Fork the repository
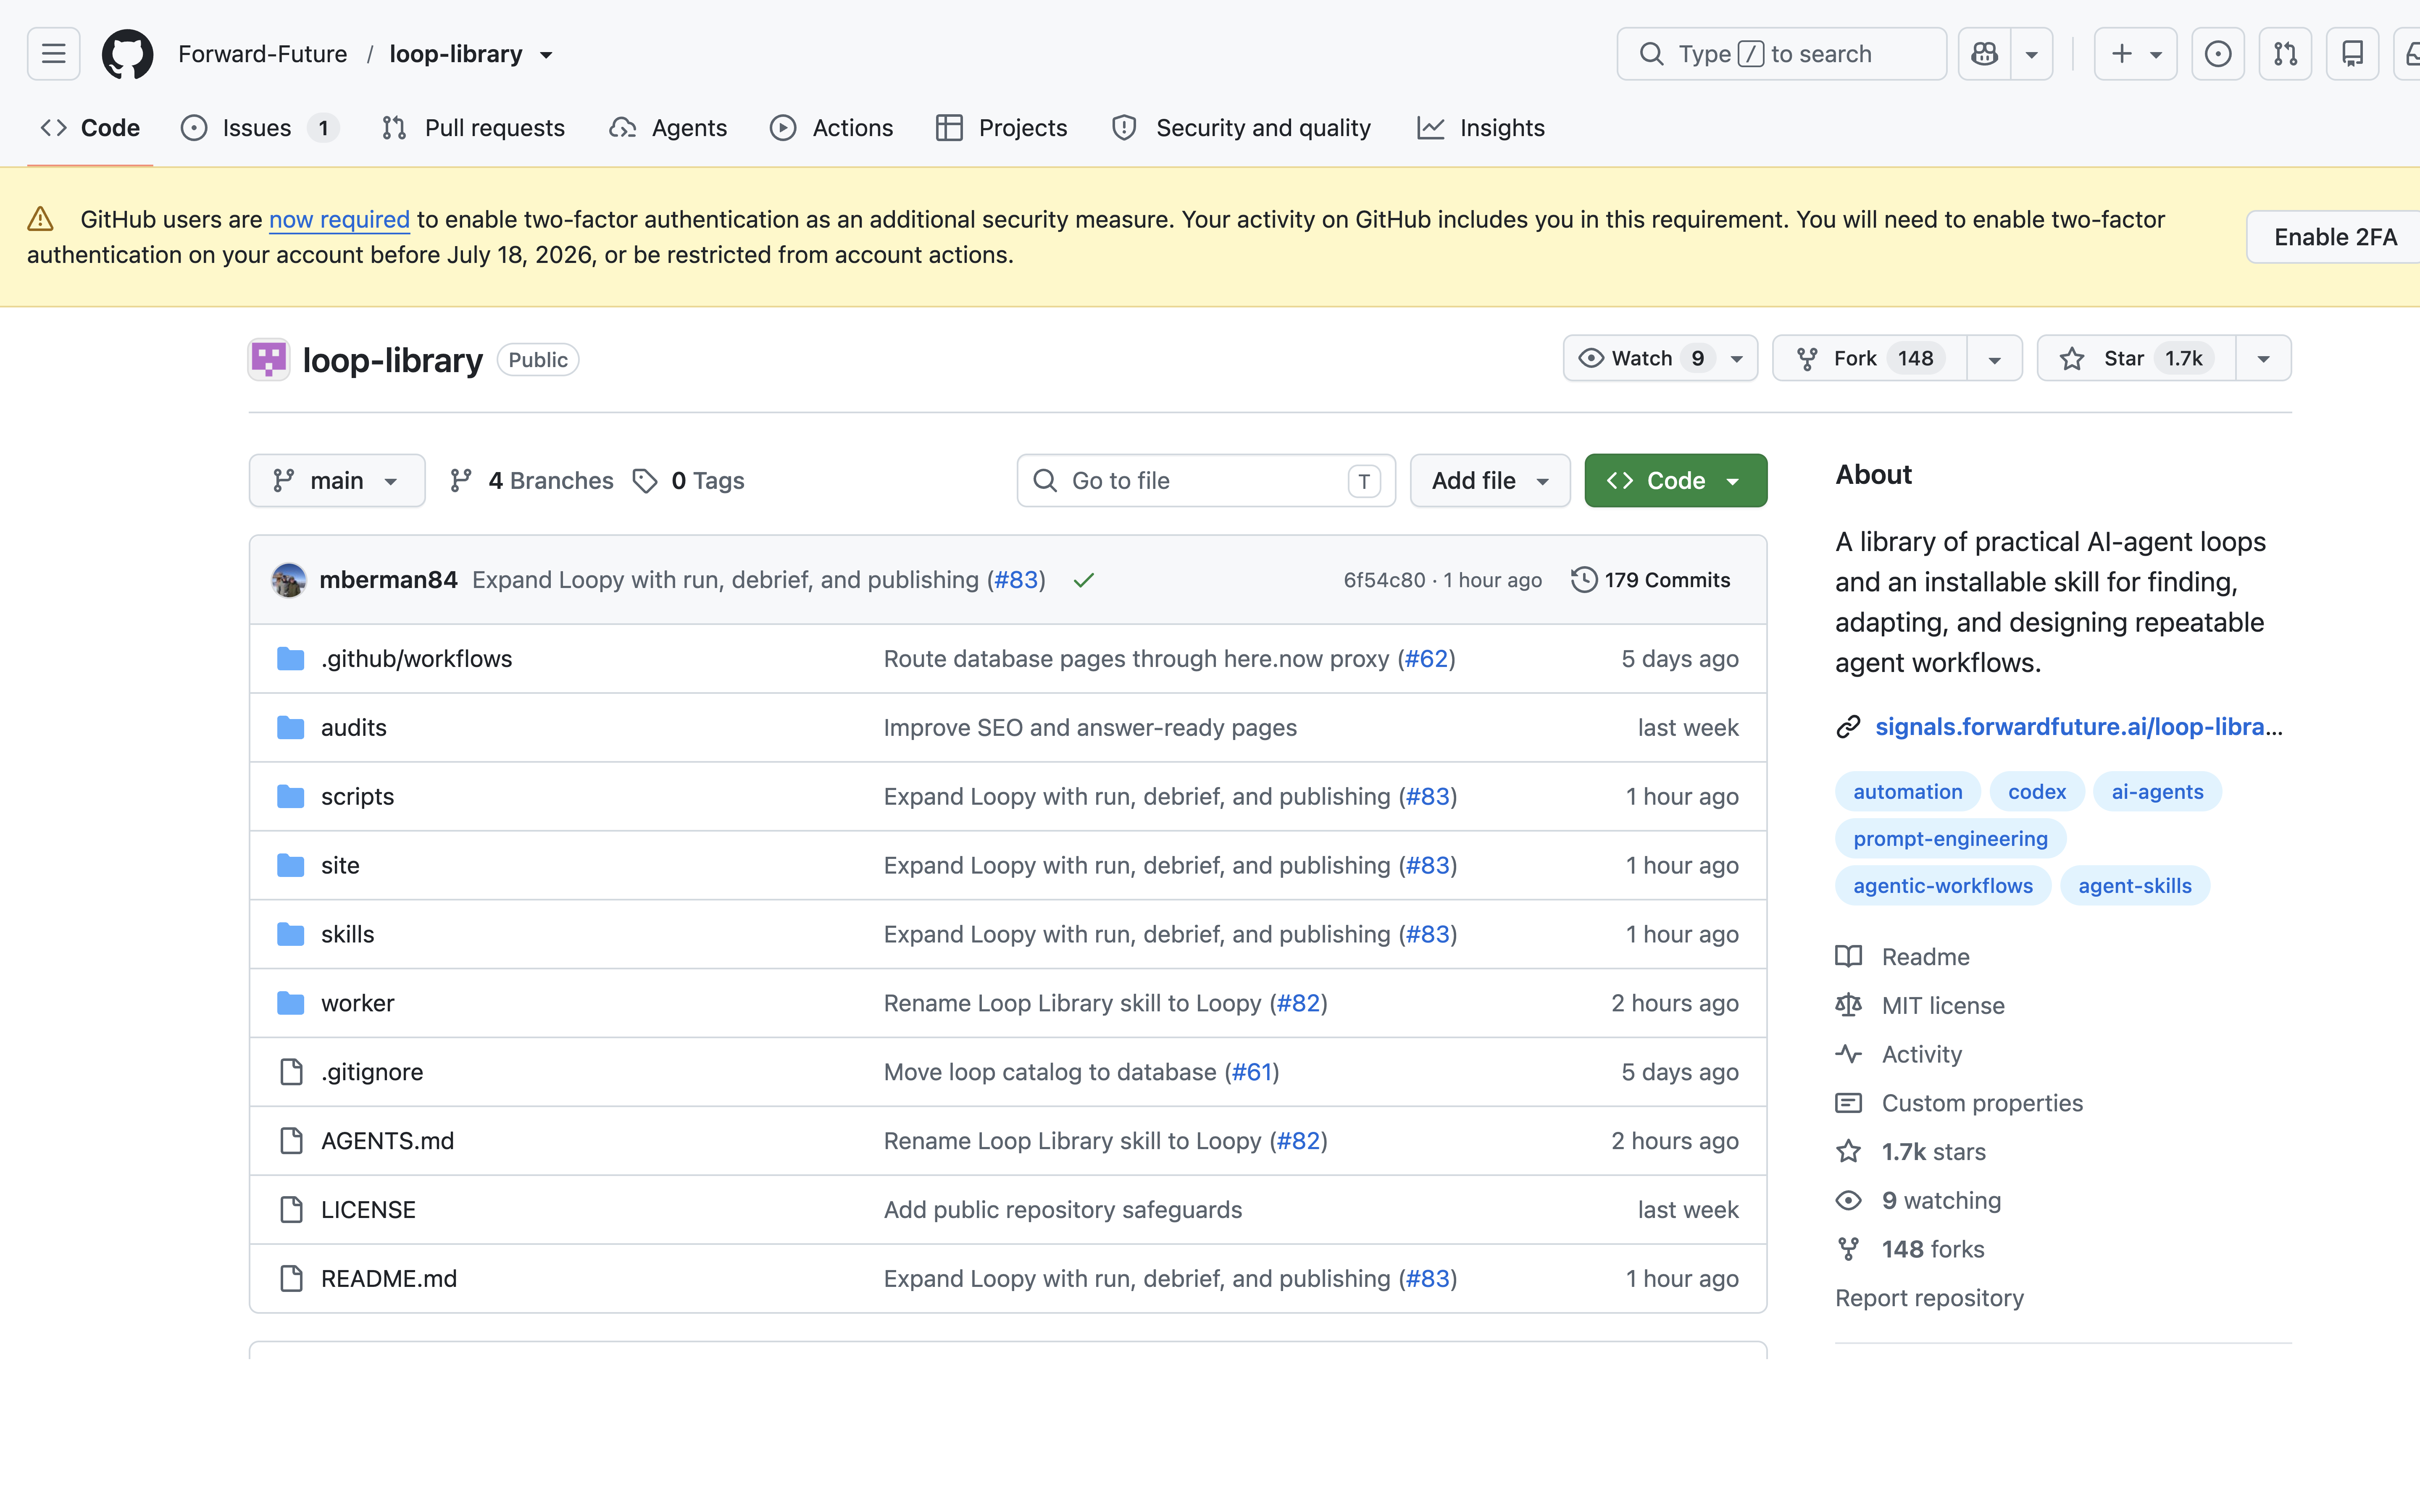Screen dimensions: 2420x1512 point(1869,358)
